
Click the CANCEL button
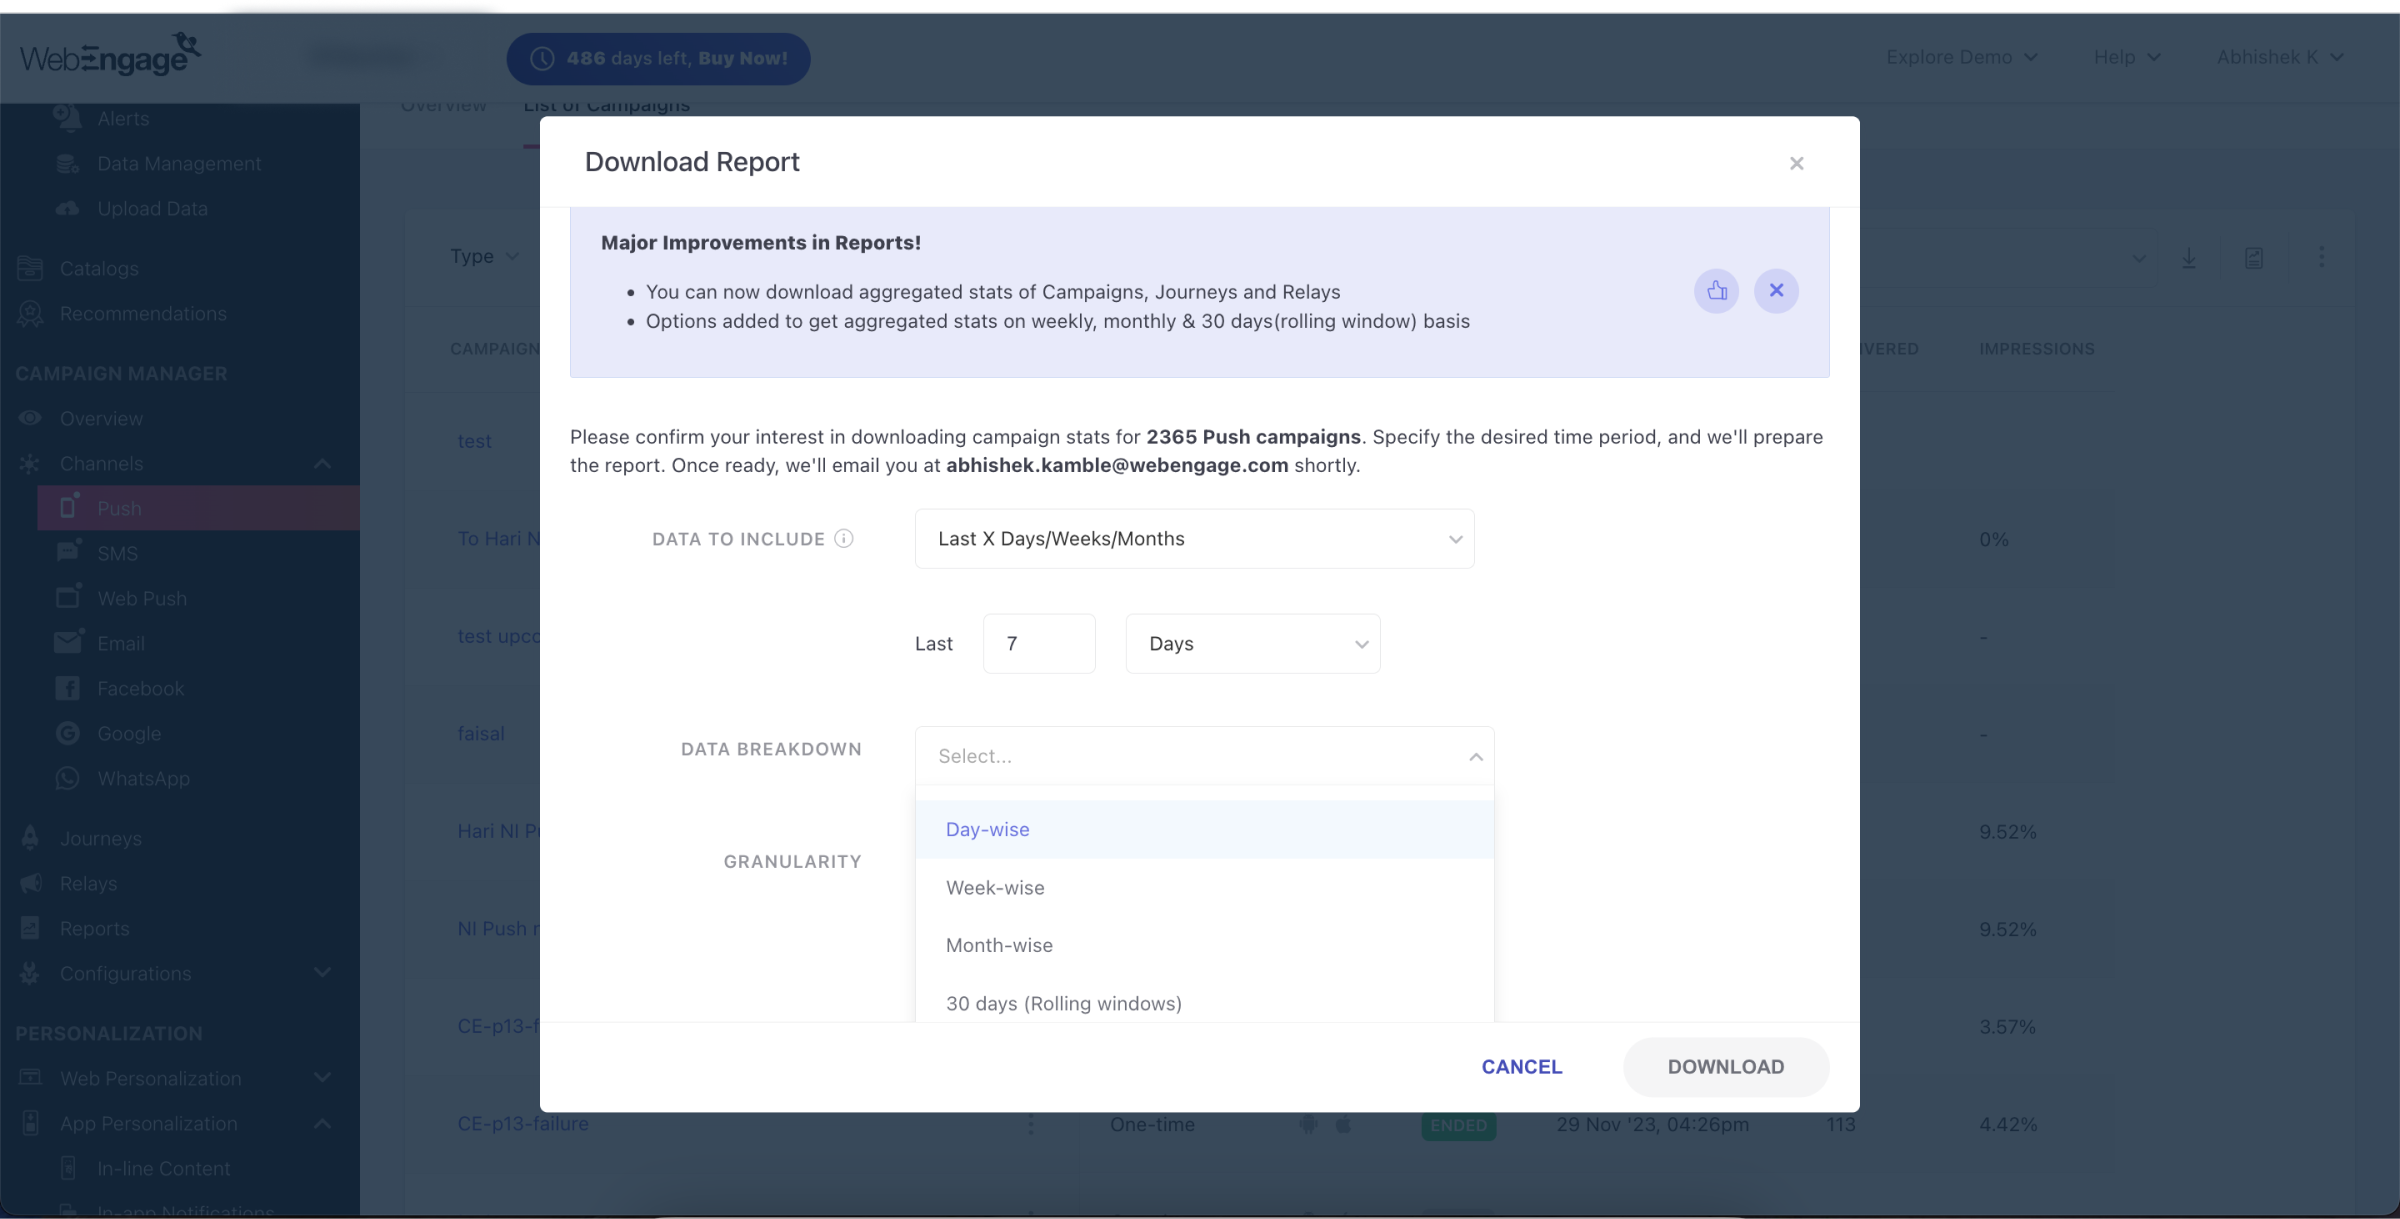coord(1522,1067)
